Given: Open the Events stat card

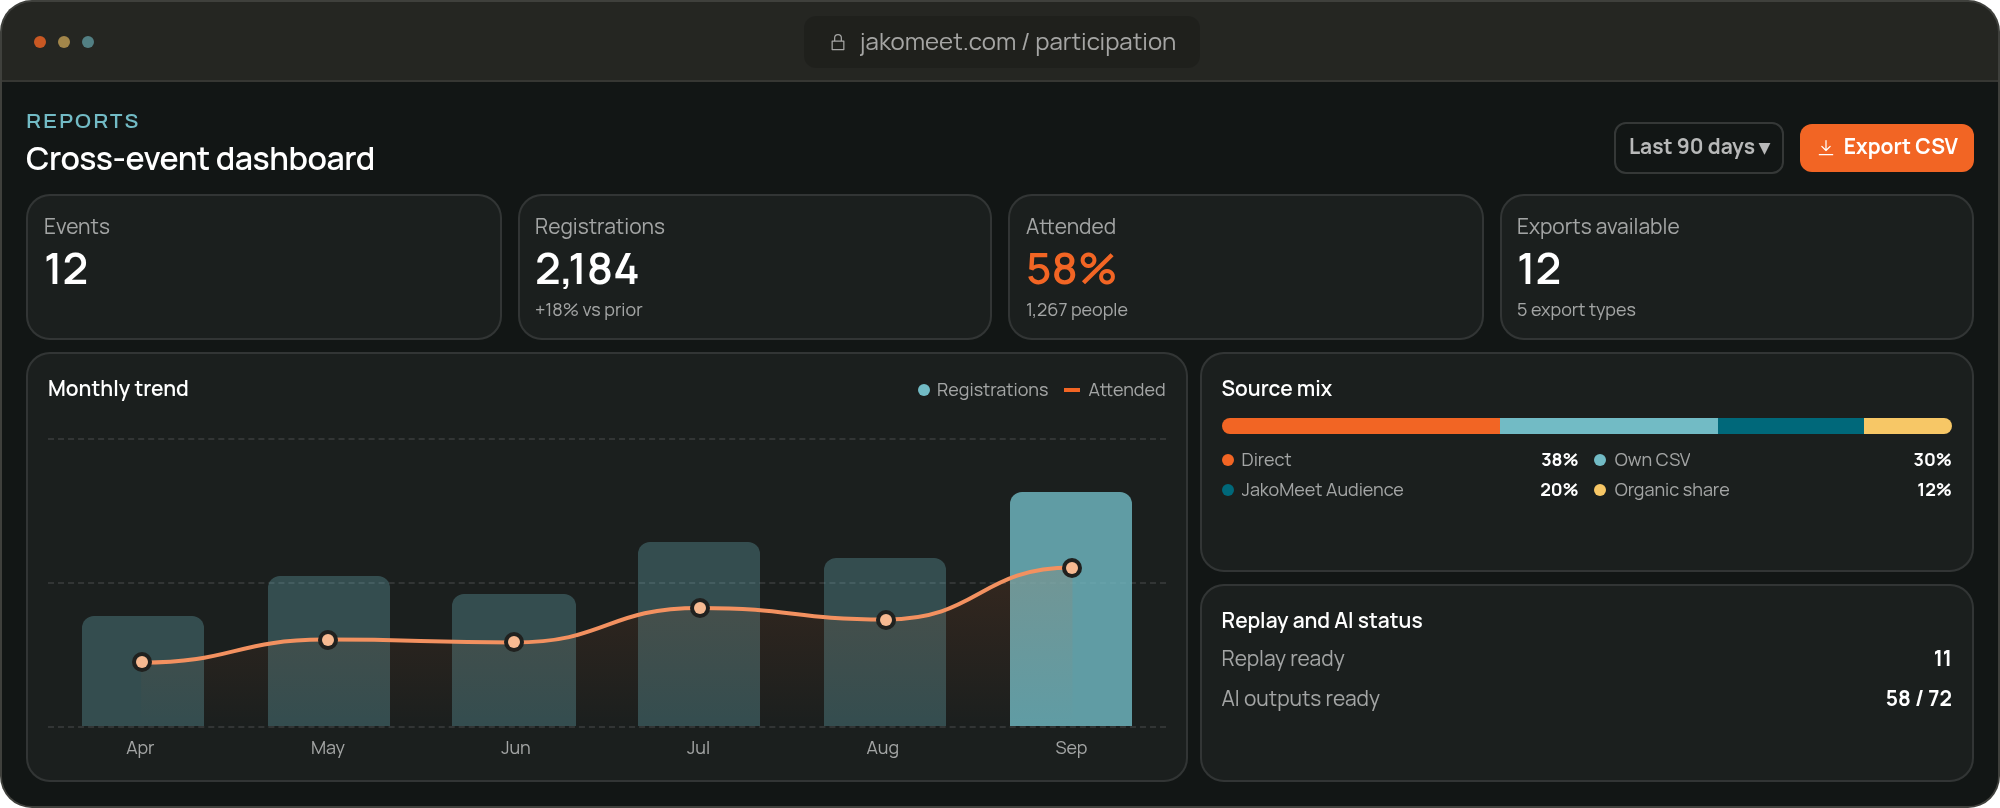Looking at the screenshot, I should [x=264, y=267].
